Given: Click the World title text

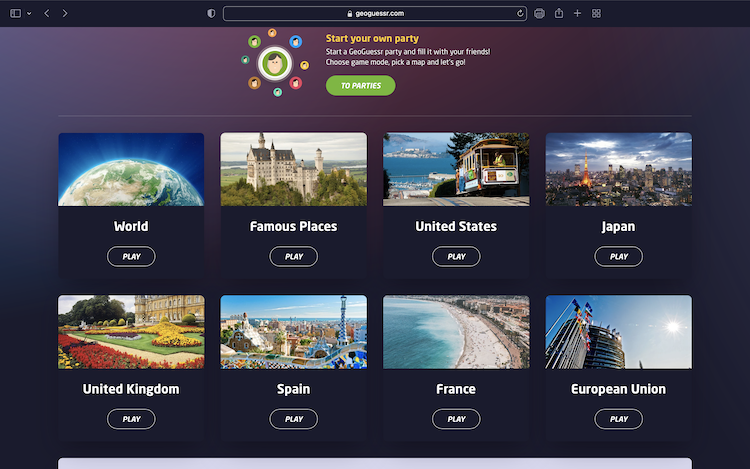Looking at the screenshot, I should 131,226.
